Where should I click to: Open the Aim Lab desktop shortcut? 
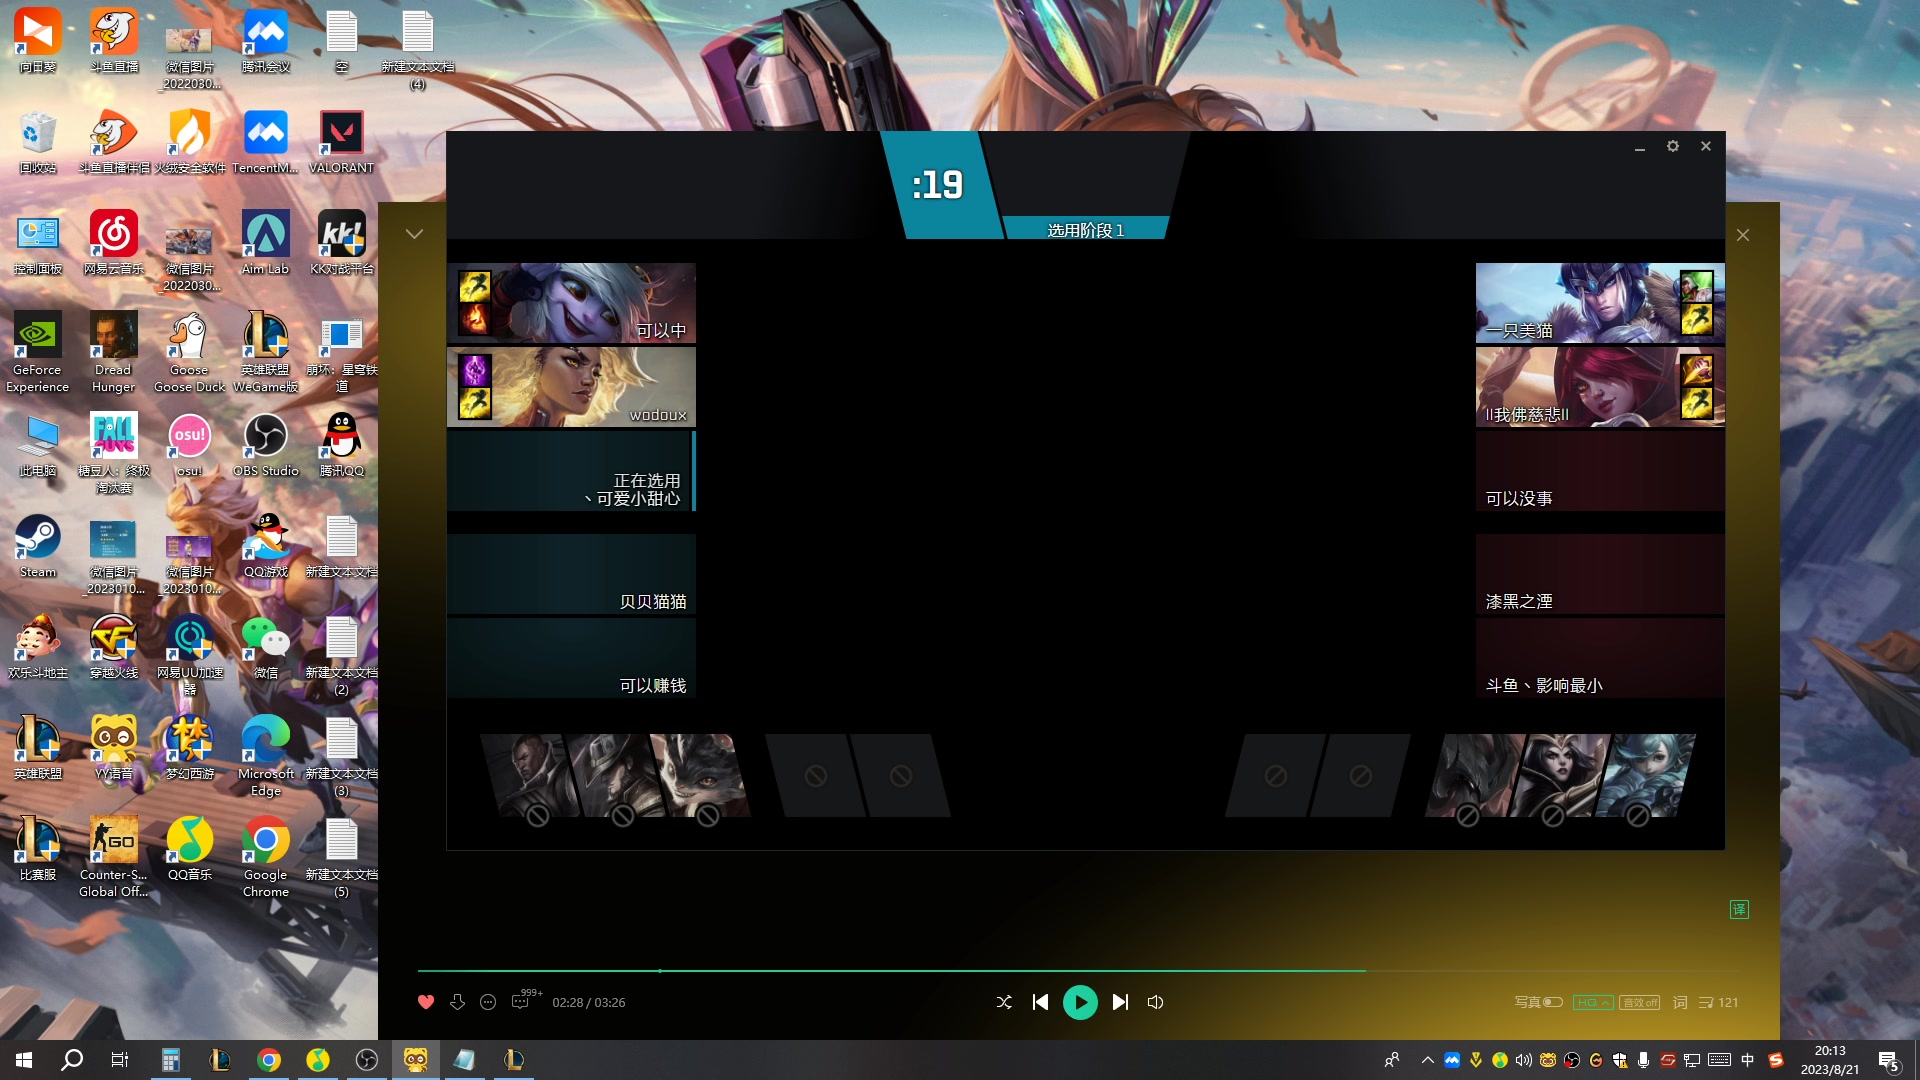click(265, 244)
